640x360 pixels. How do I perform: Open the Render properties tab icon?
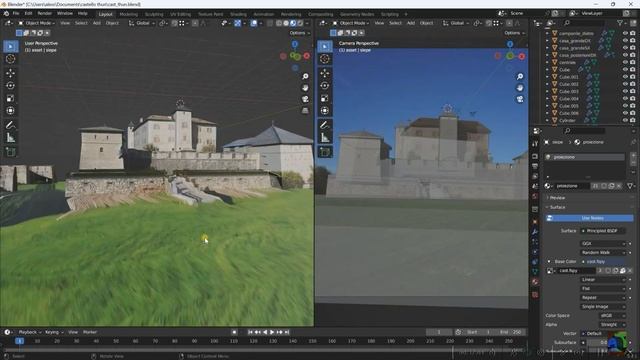click(535, 156)
